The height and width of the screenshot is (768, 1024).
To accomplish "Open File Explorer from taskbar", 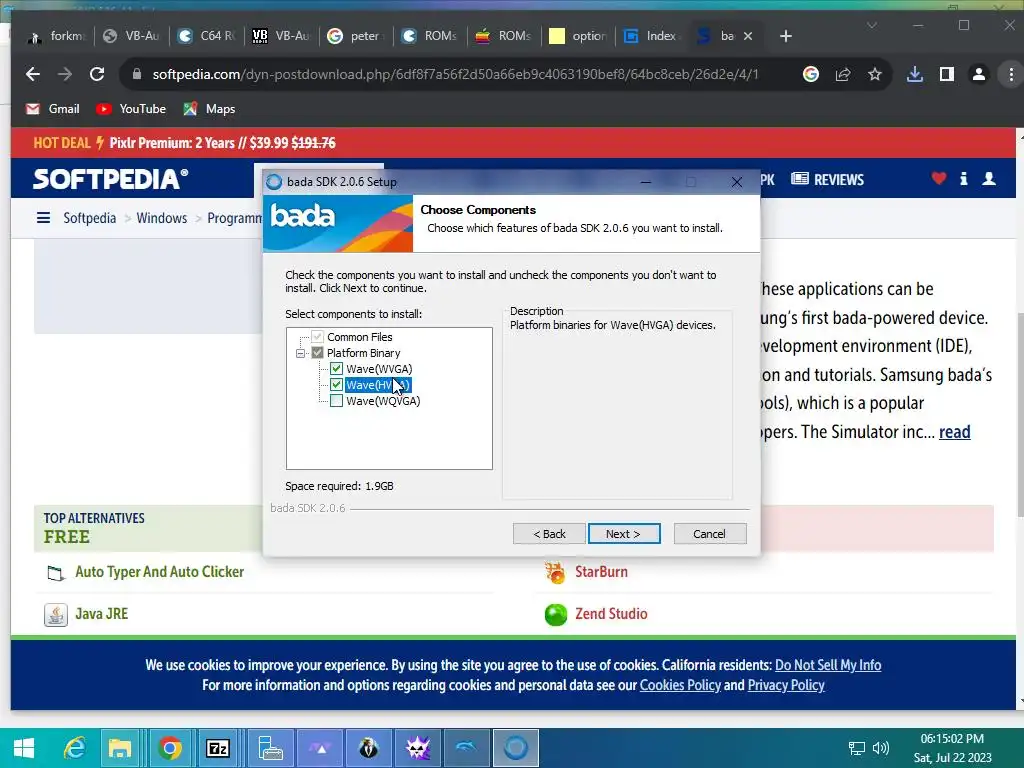I will (120, 748).
